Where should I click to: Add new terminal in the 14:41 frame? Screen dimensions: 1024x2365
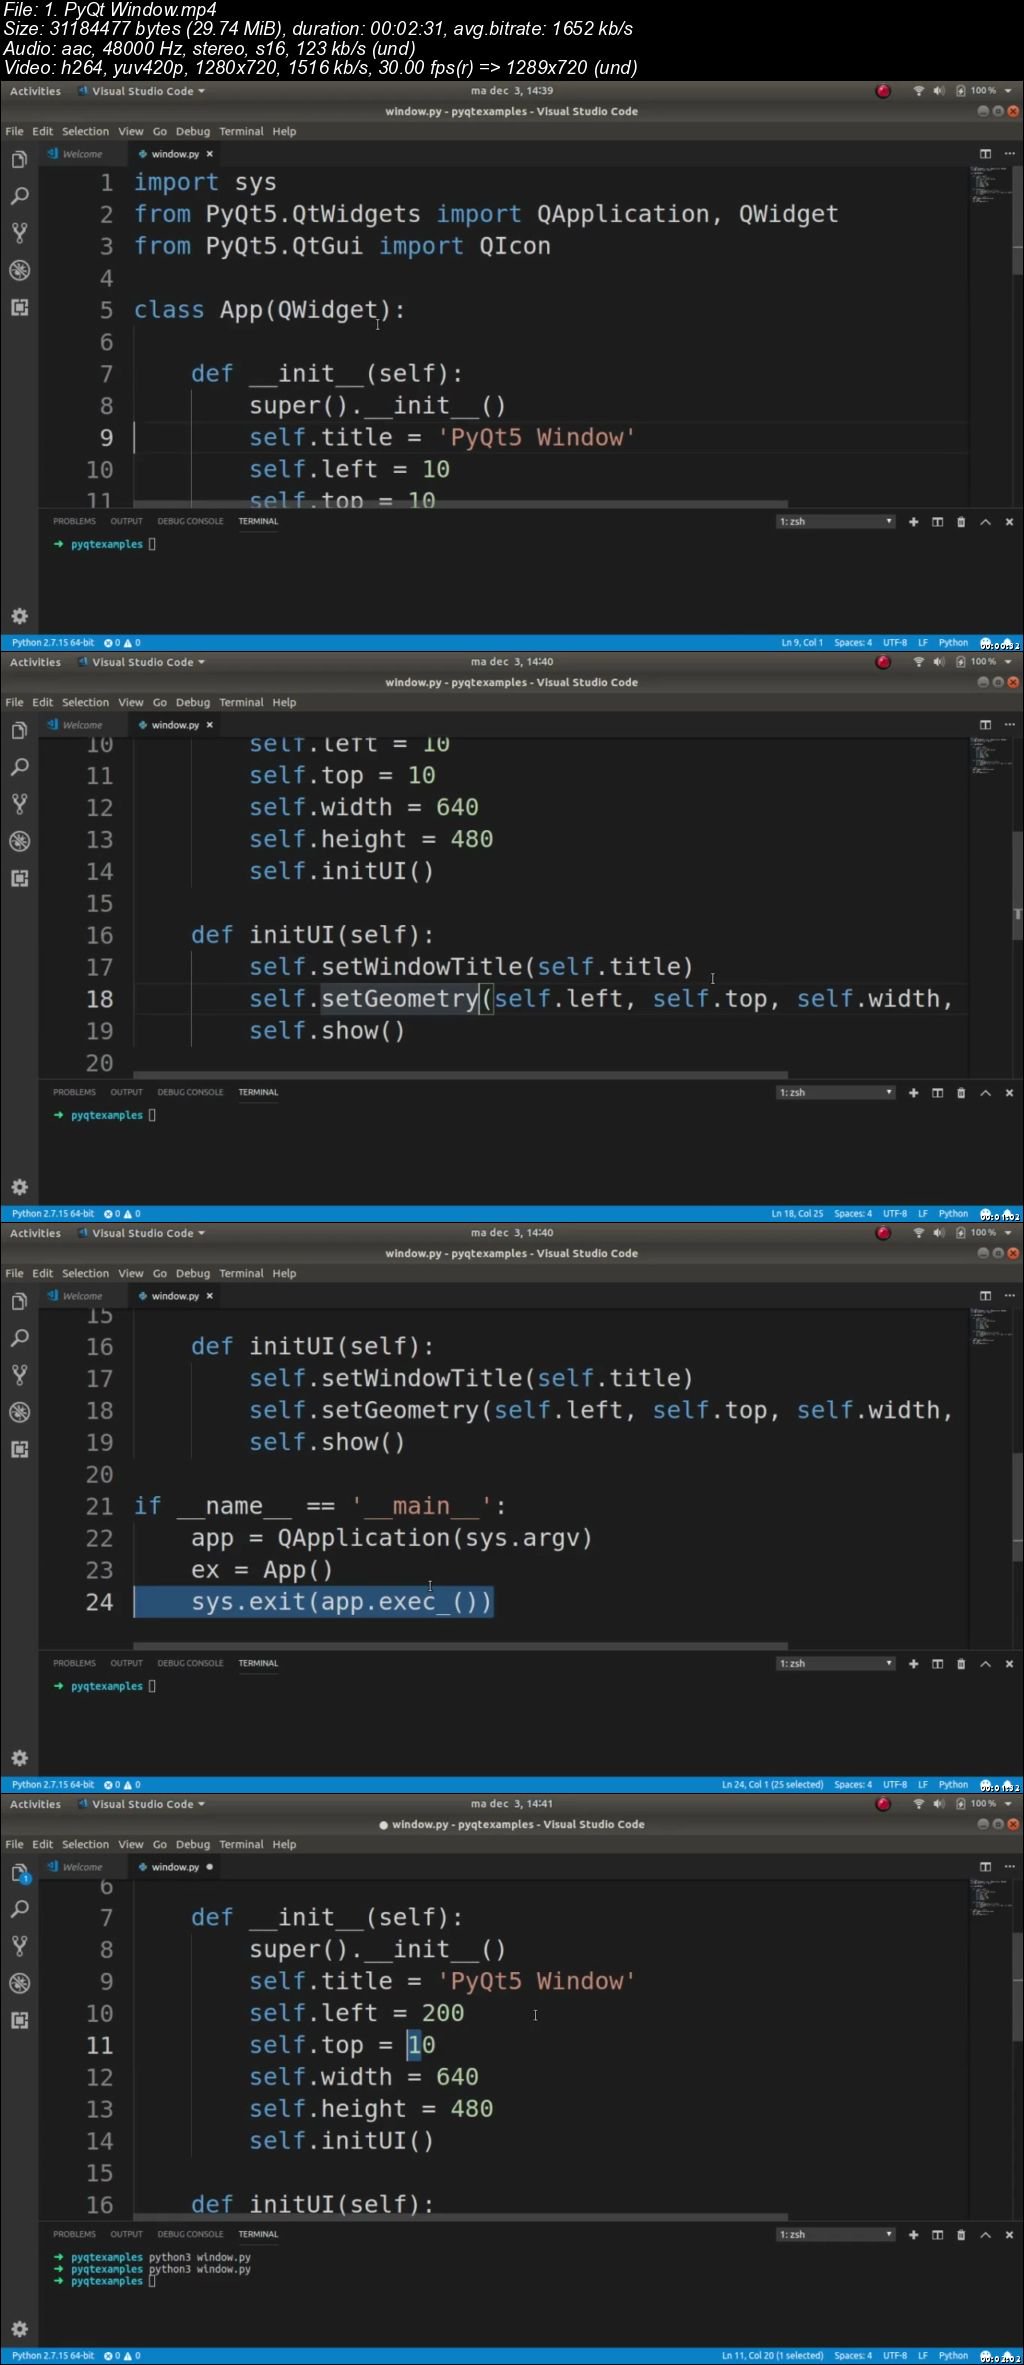point(913,2235)
